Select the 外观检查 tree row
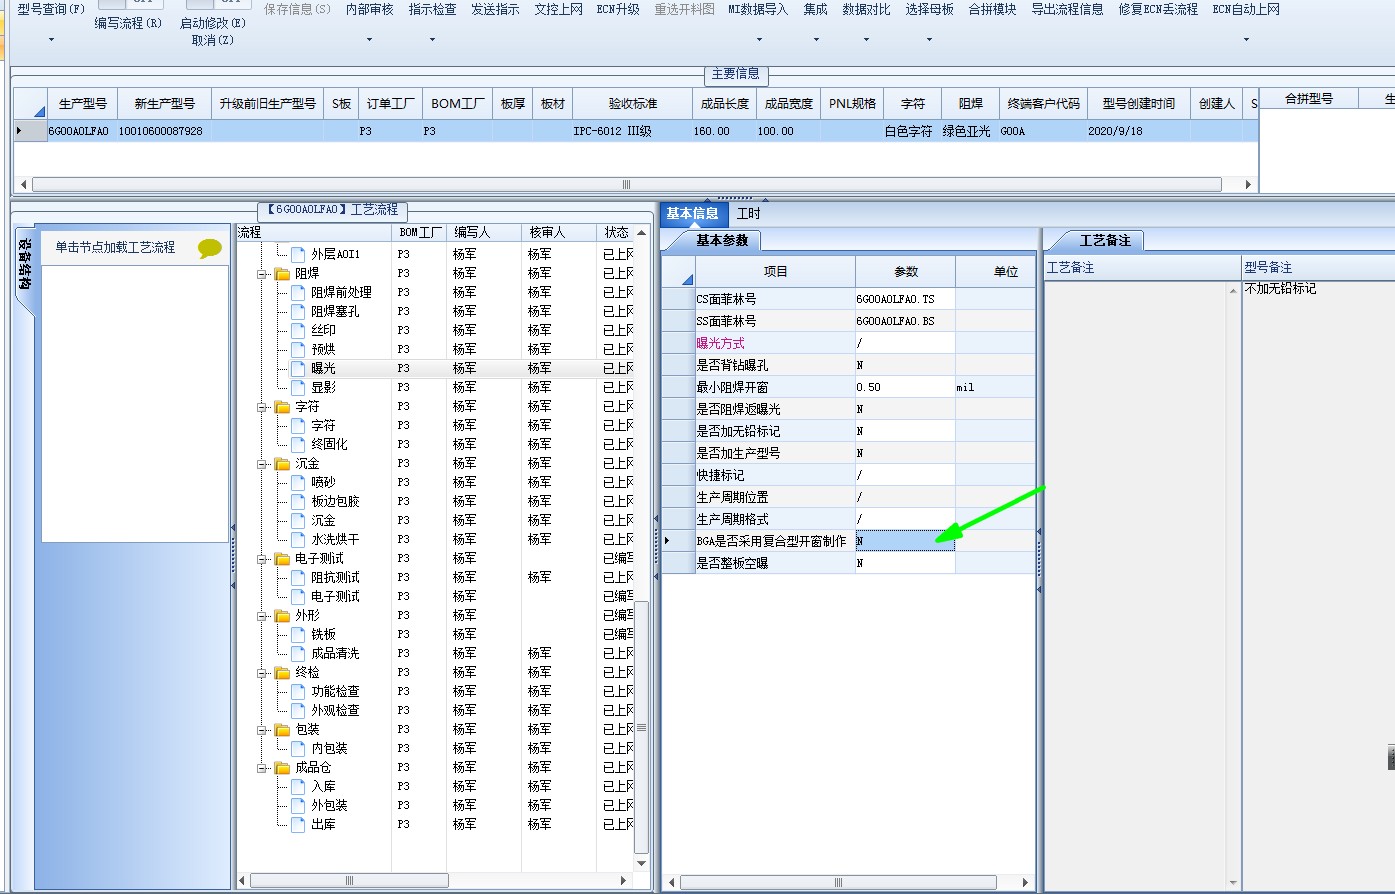The image size is (1395, 894). coord(435,711)
